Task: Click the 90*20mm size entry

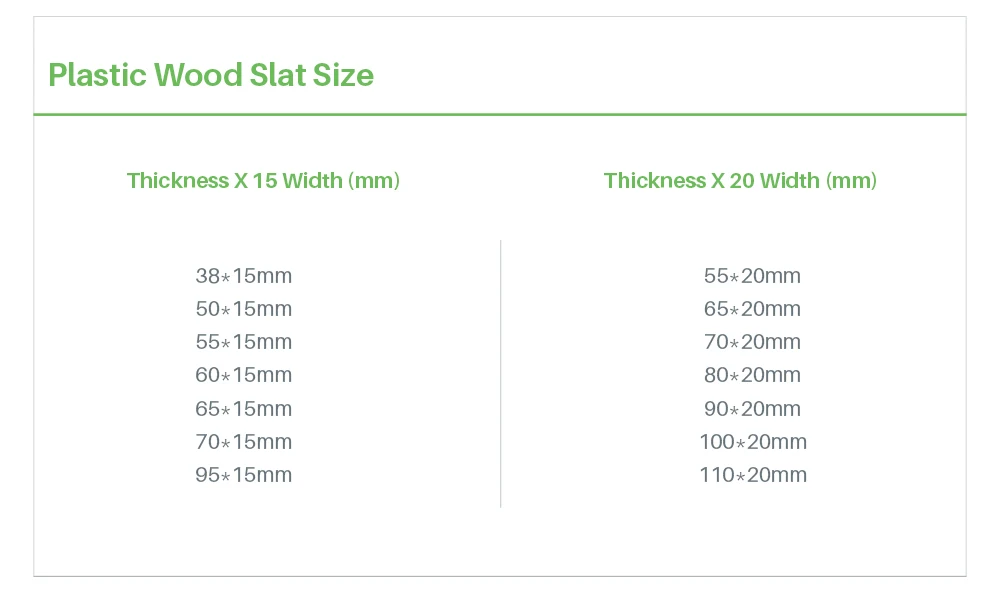Action: (x=752, y=409)
